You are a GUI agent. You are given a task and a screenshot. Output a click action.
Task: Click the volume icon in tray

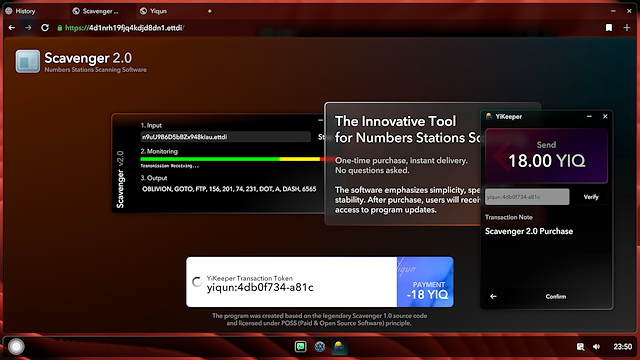pos(597,347)
